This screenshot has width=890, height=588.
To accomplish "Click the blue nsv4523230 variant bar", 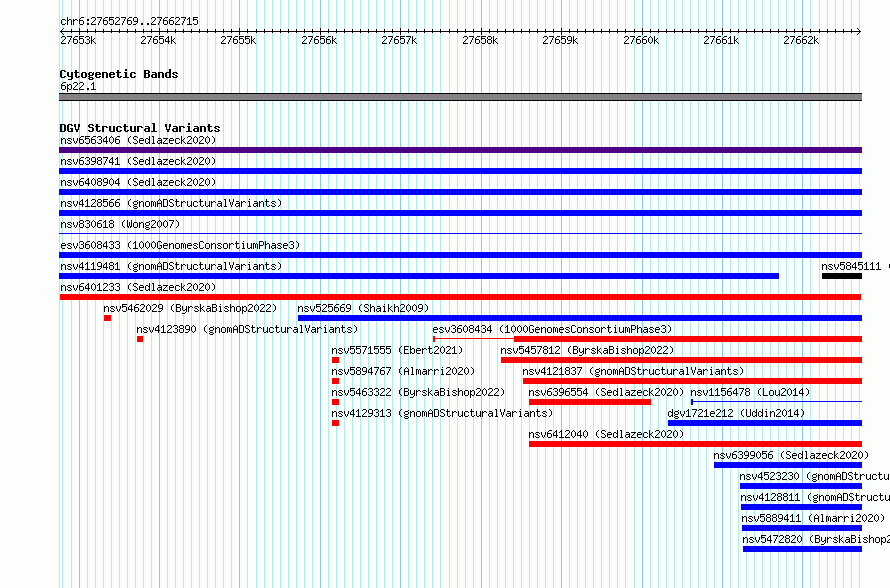I will [x=801, y=486].
